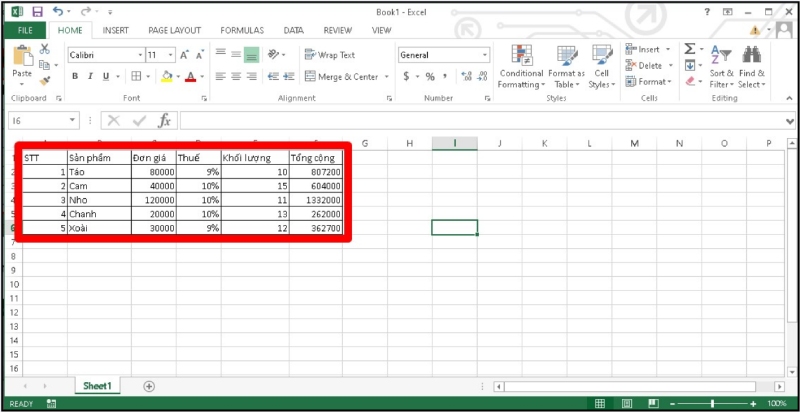Click the Insert Function fx icon
Image resolution: width=800 pixels, height=412 pixels.
coord(164,121)
